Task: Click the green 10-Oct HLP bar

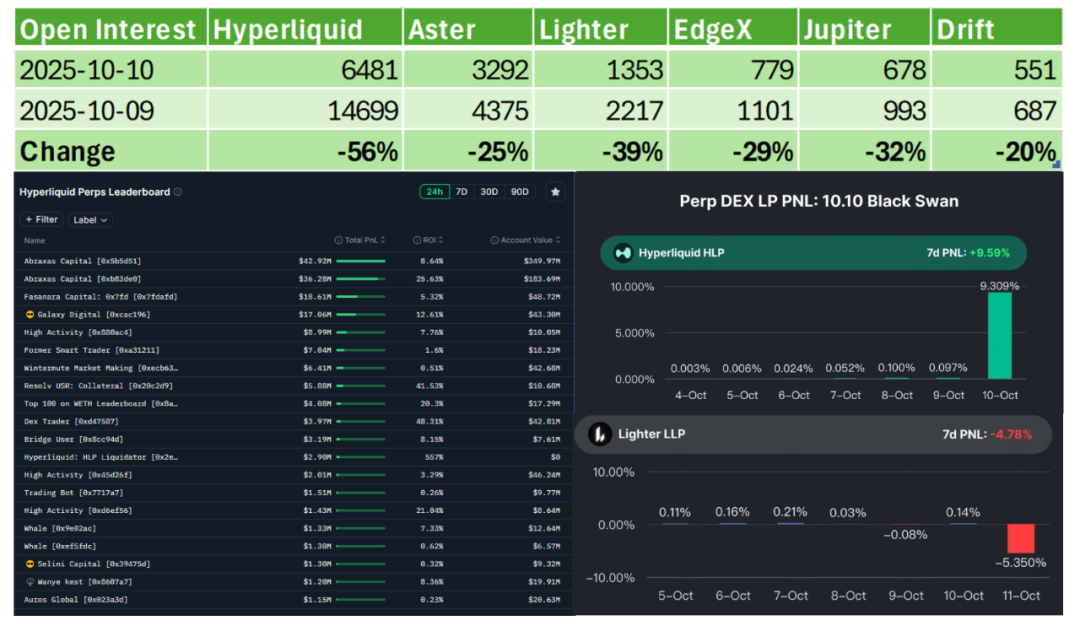Action: click(1000, 335)
